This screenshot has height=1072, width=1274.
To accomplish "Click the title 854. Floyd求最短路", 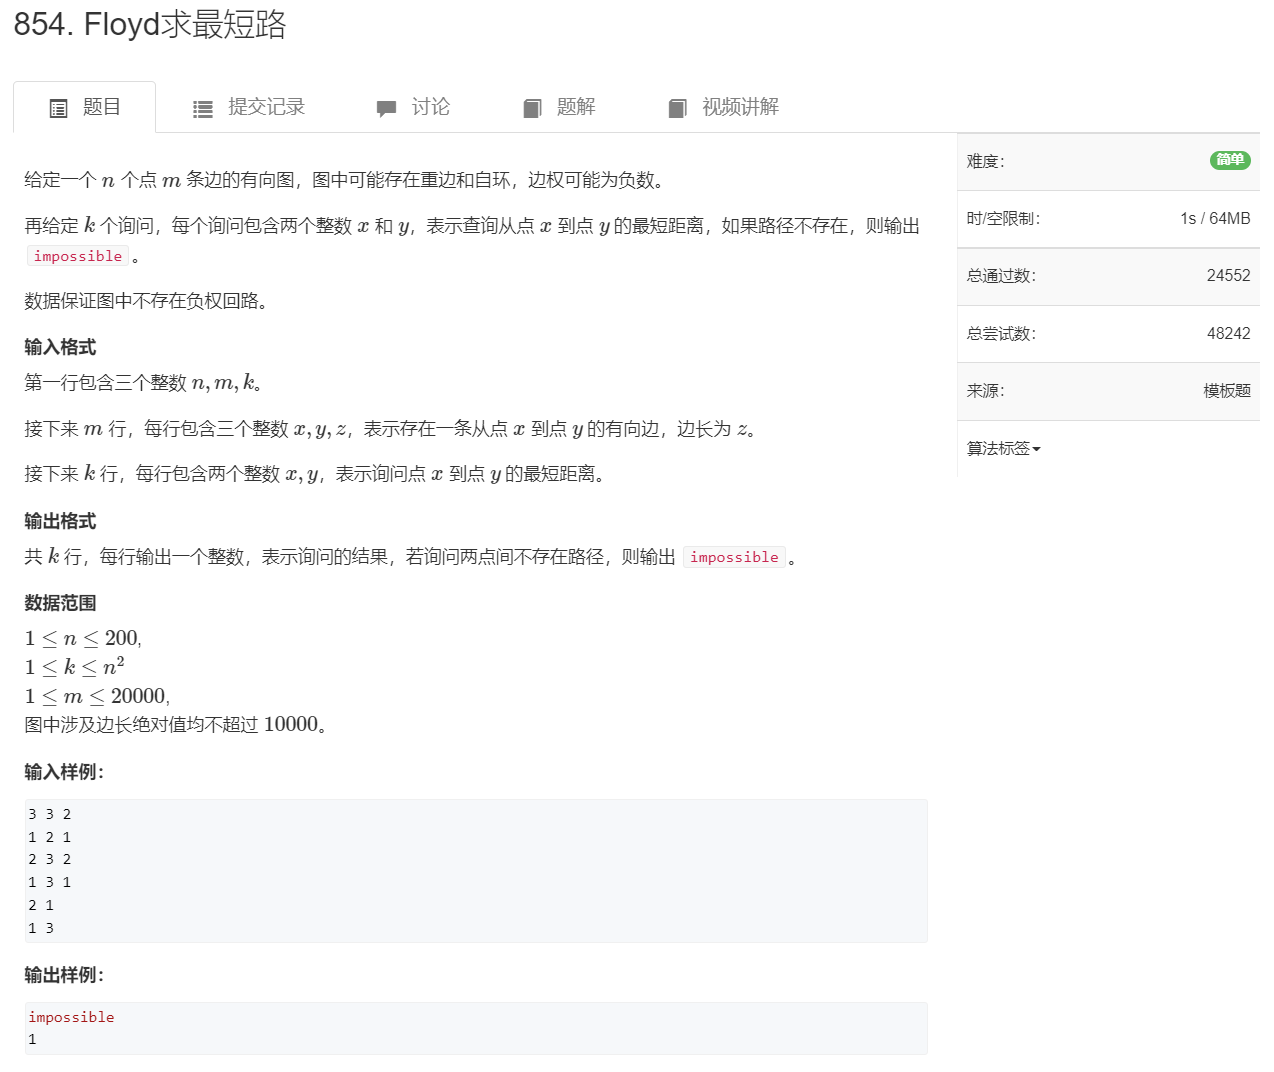I will click(x=150, y=24).
